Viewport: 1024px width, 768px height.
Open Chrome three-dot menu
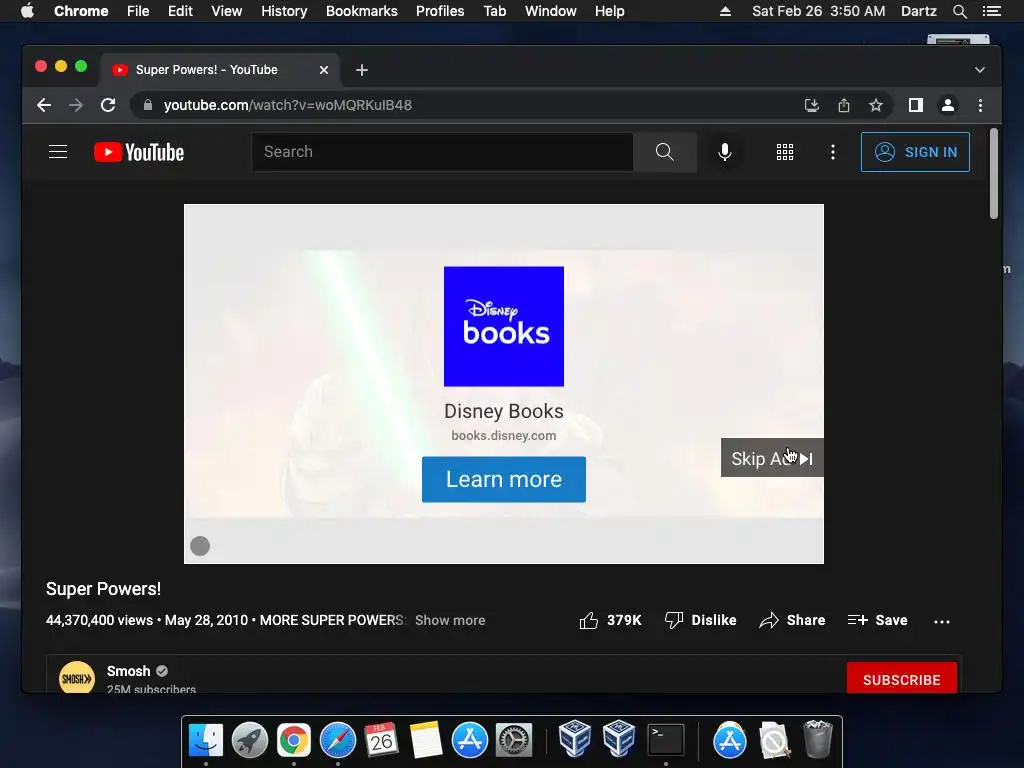[980, 105]
